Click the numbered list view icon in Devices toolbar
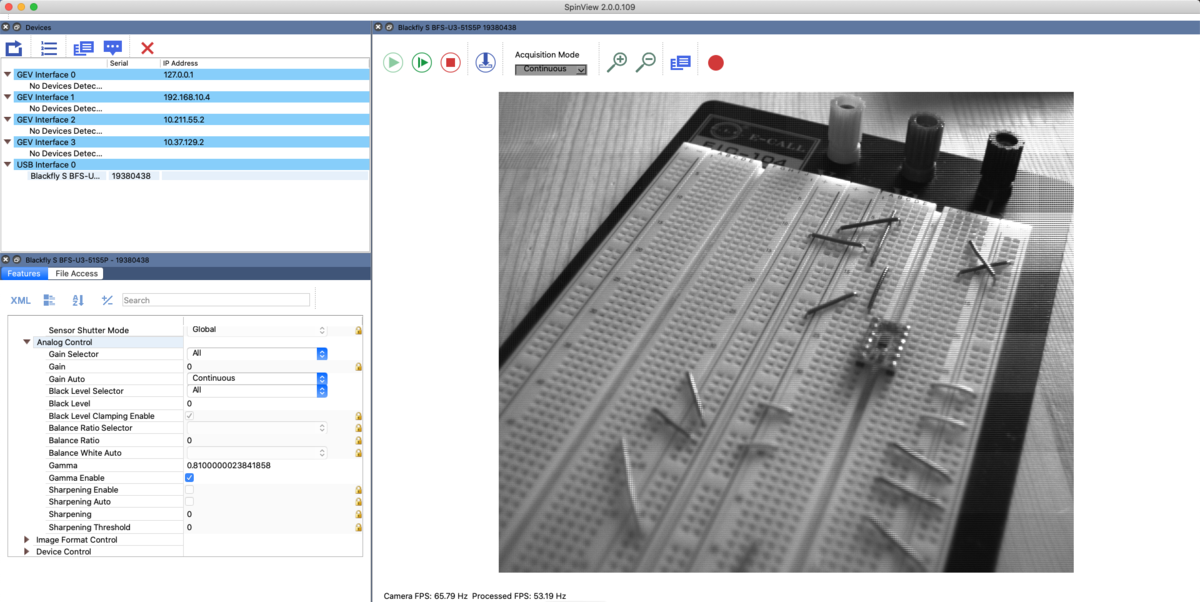Screen dimensions: 1200x602 (x=48, y=48)
